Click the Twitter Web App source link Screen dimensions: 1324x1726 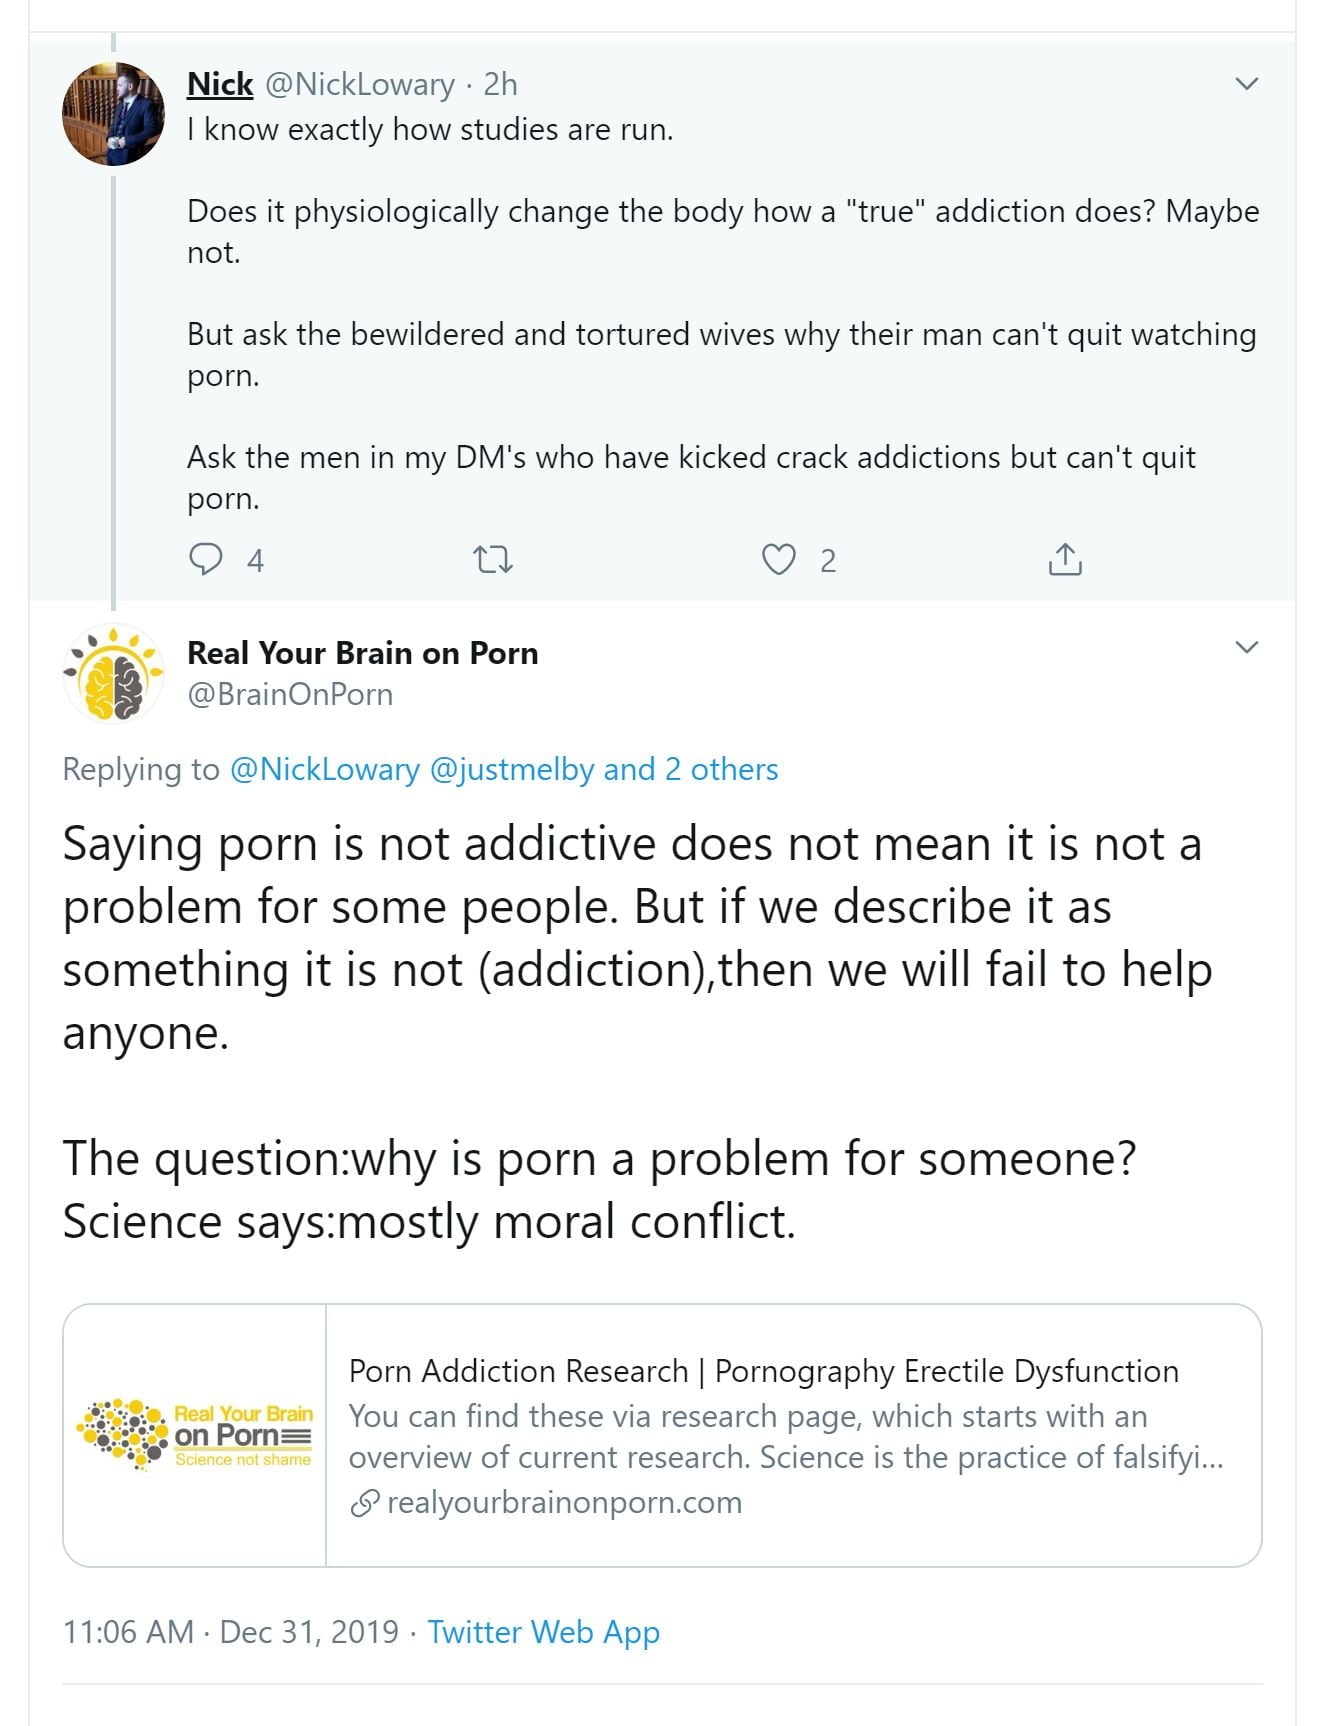click(x=543, y=1632)
